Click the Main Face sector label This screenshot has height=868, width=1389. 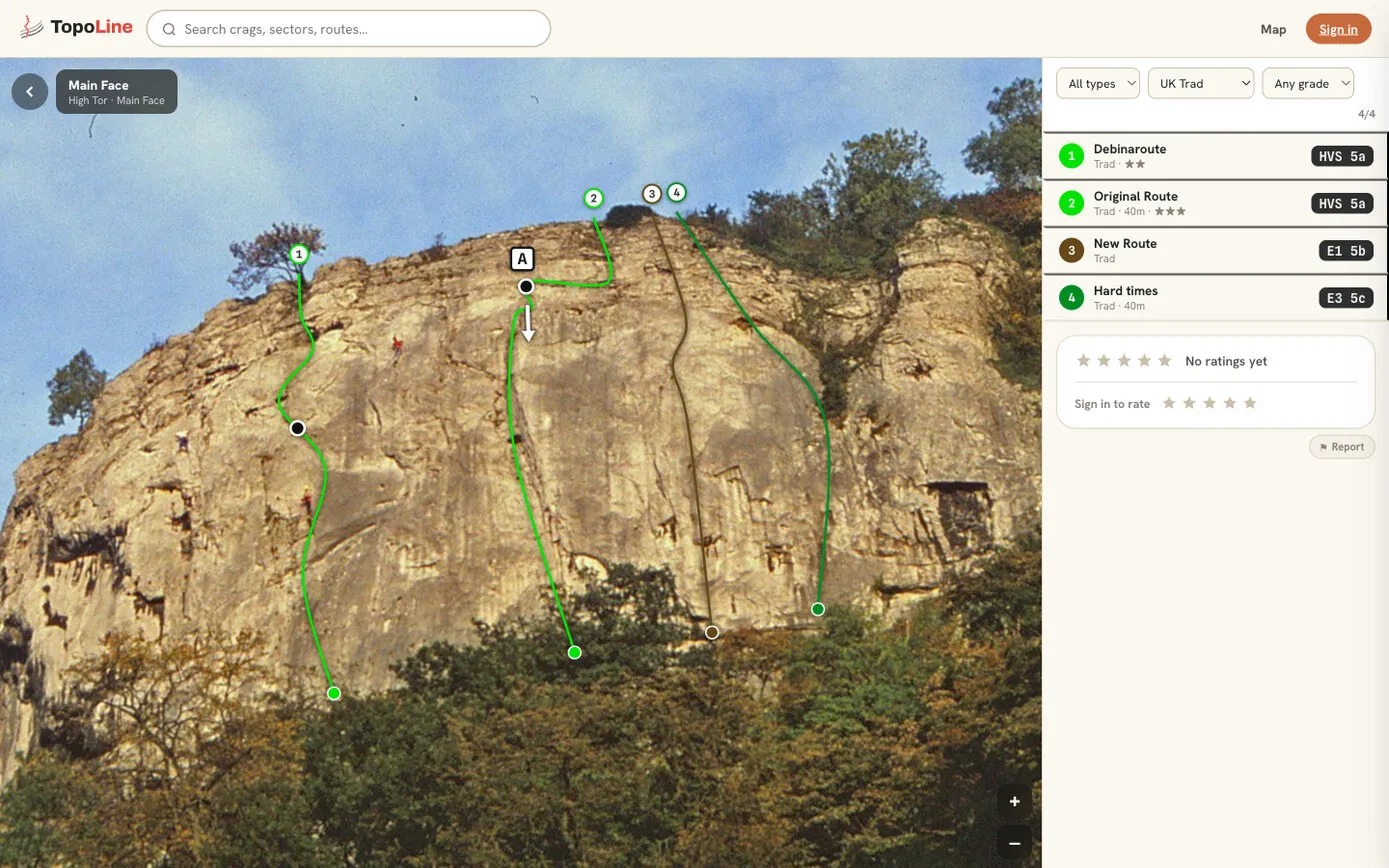pyautogui.click(x=117, y=92)
